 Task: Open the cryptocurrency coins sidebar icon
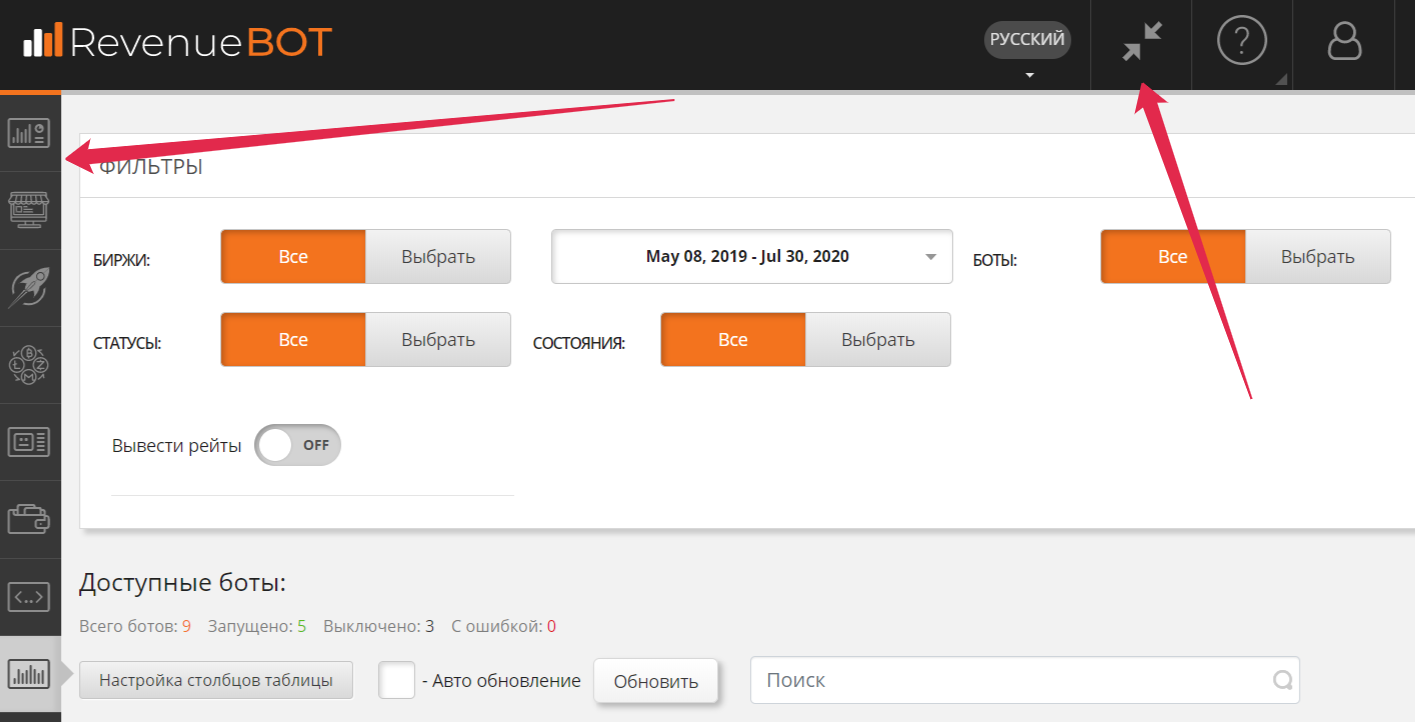pos(29,365)
